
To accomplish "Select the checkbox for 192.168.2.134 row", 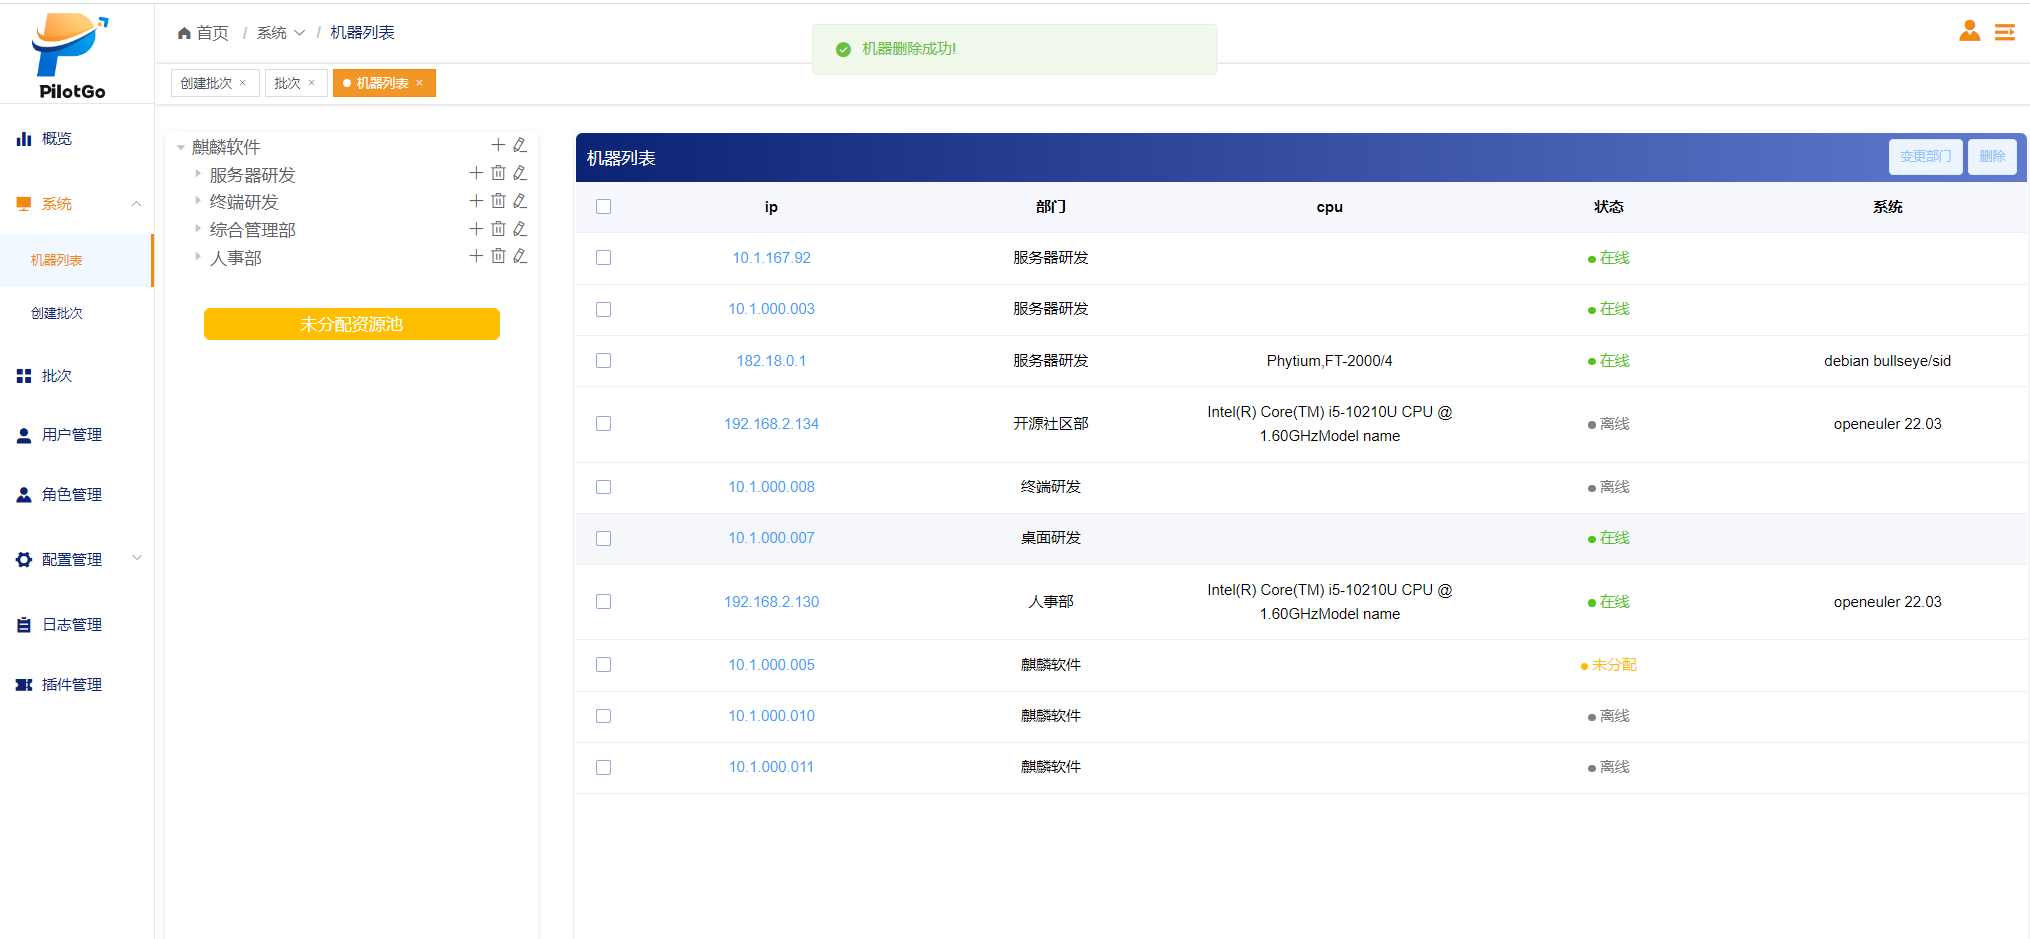I will [x=603, y=424].
